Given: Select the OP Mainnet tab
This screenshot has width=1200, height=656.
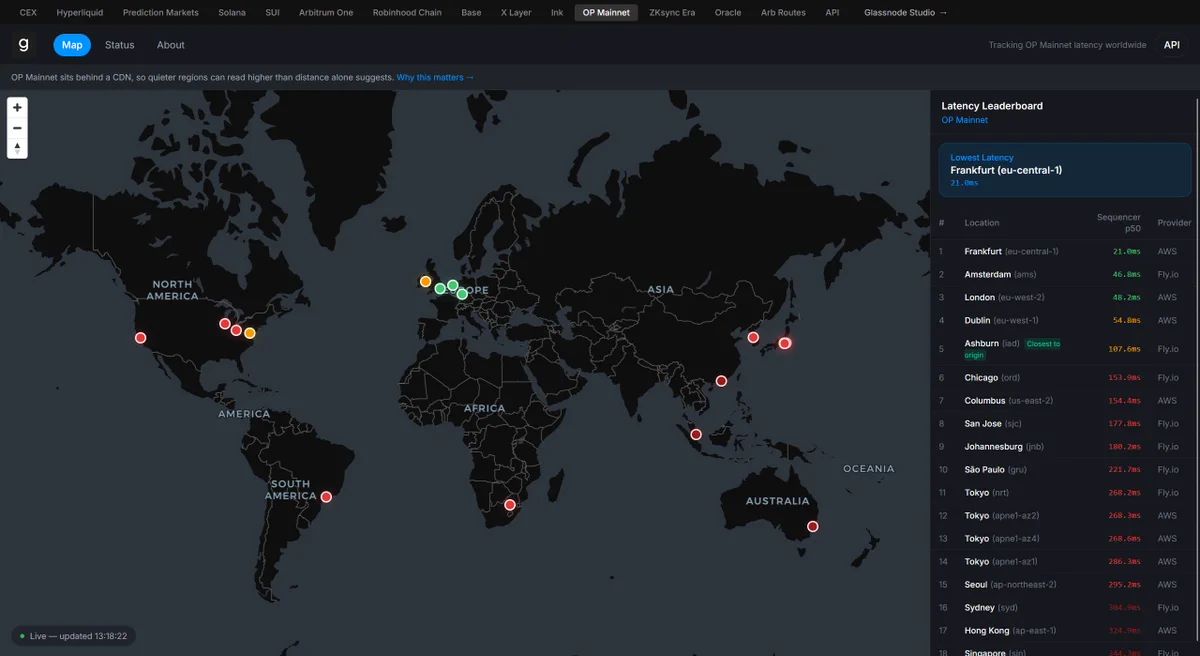Looking at the screenshot, I should click(607, 13).
